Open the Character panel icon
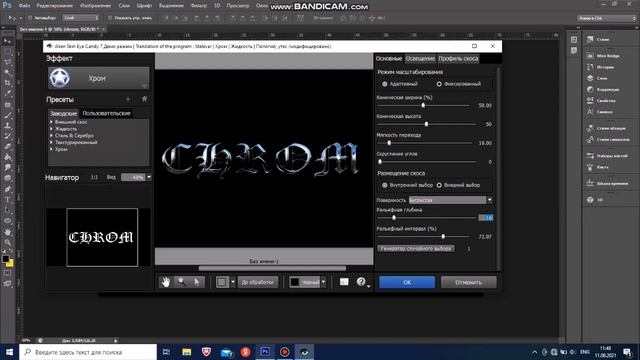The height and width of the screenshot is (360, 640). [590, 112]
